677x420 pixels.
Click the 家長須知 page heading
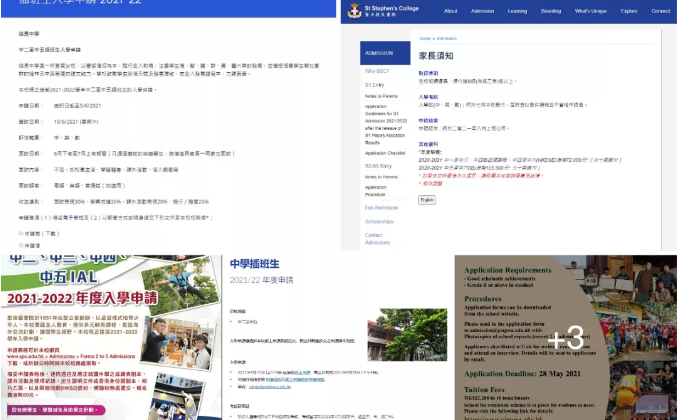pyautogui.click(x=436, y=56)
